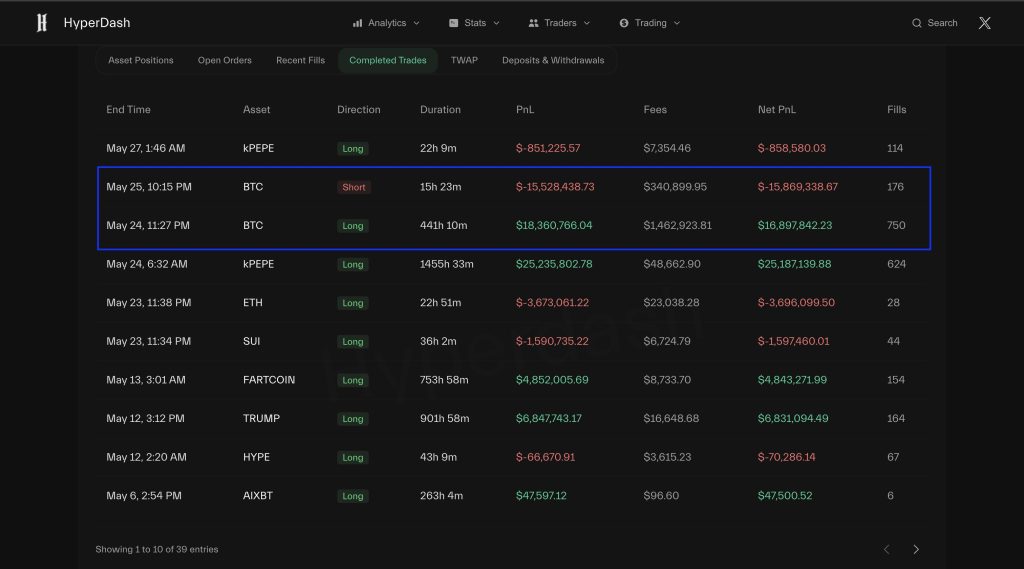Sort by Direction column header
Screen dimensions: 1024x569
pyautogui.click(x=359, y=110)
